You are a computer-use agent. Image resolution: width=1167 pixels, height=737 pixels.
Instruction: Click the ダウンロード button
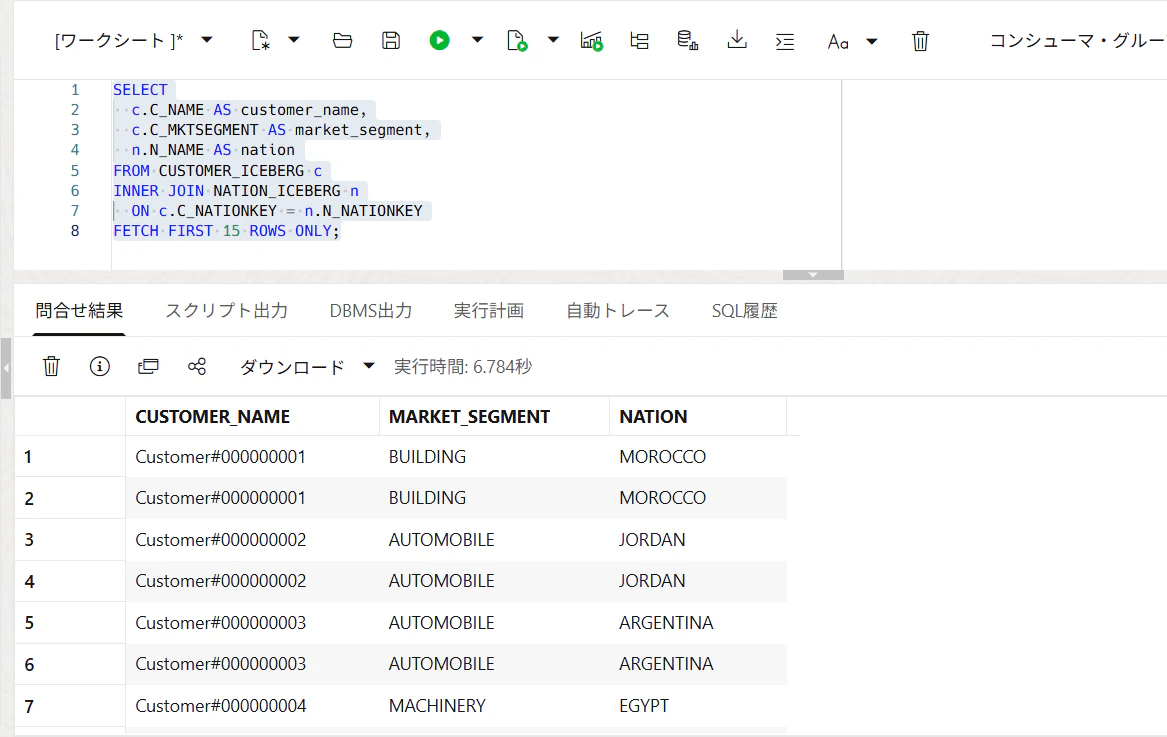[x=292, y=367]
